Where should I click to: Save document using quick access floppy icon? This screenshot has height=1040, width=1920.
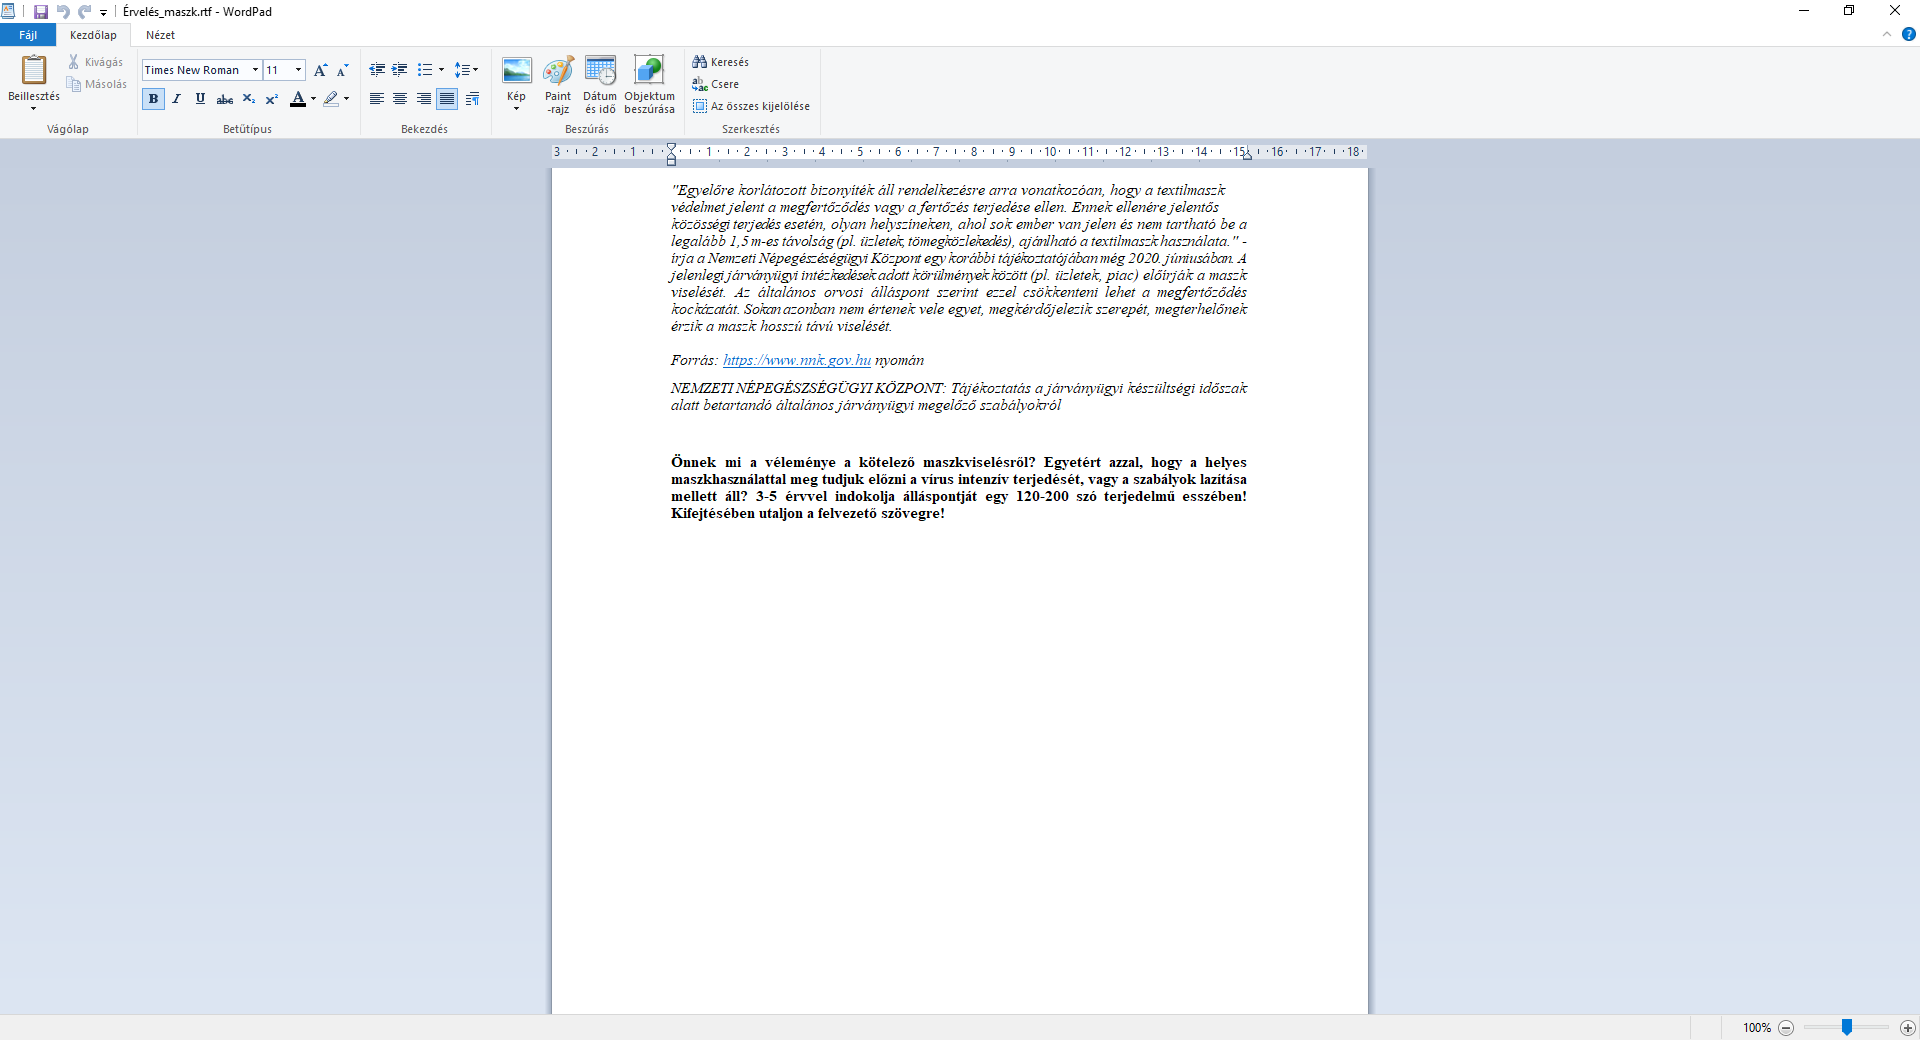pyautogui.click(x=40, y=12)
